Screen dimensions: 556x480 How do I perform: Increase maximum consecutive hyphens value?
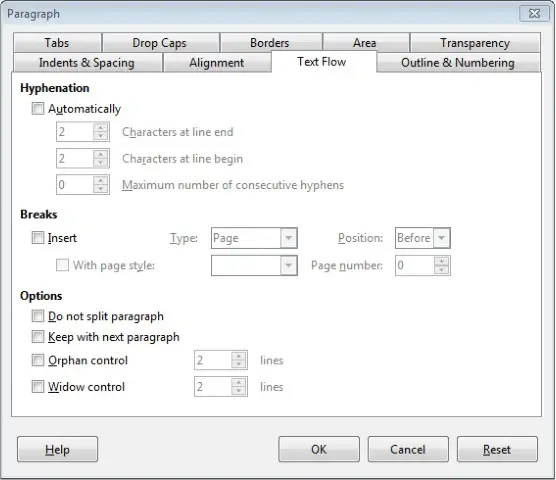(101, 180)
